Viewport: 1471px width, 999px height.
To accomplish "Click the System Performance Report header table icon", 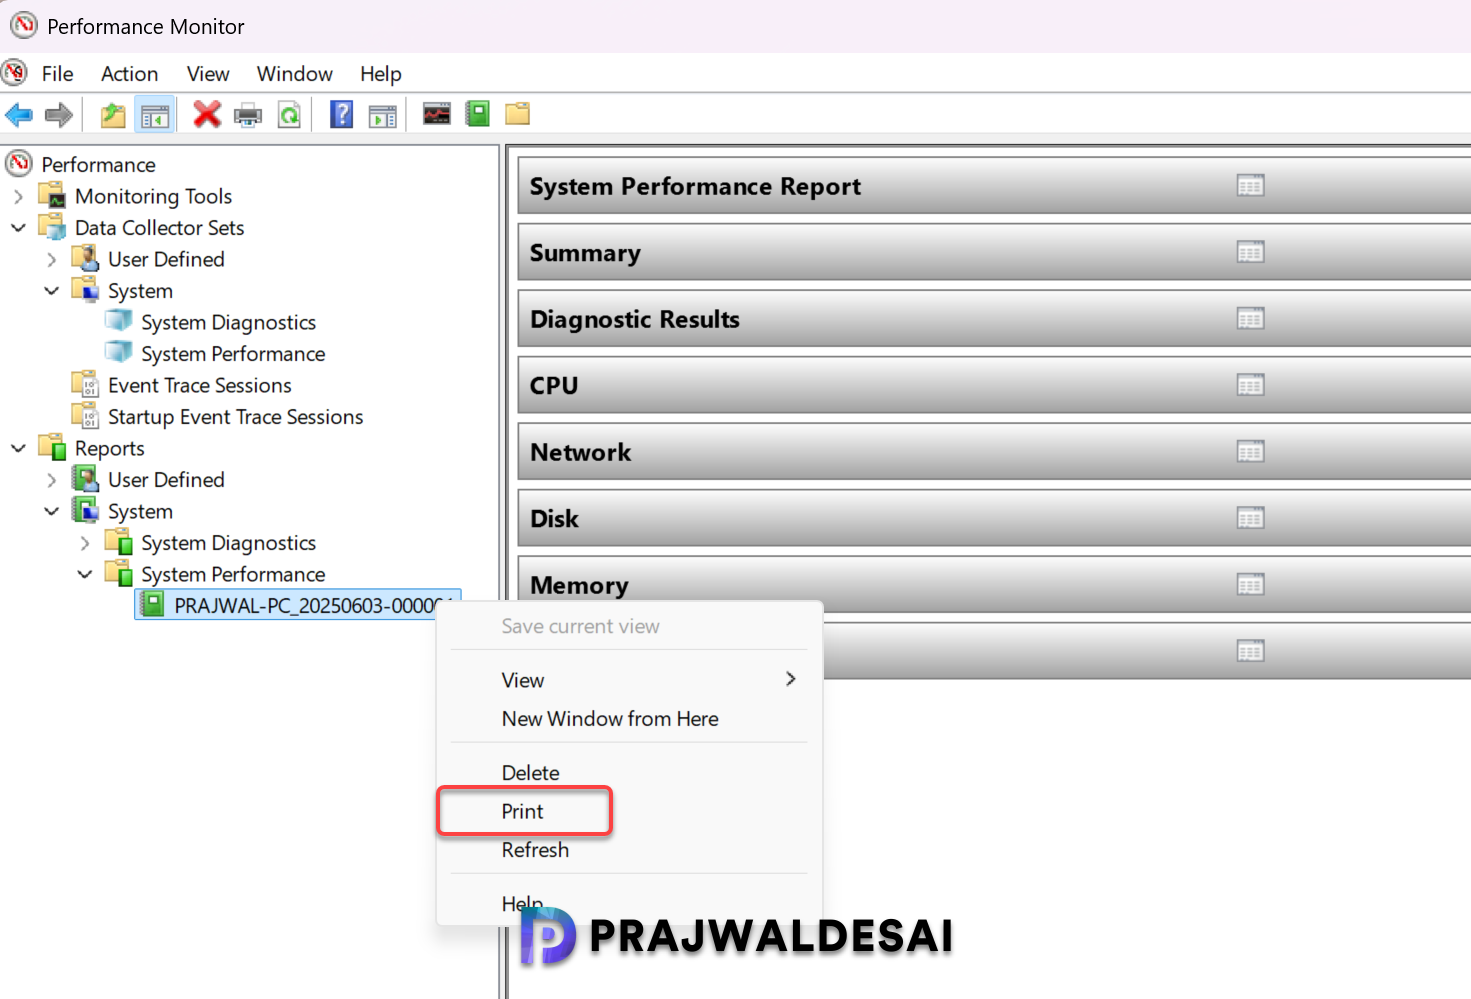I will [x=1250, y=186].
